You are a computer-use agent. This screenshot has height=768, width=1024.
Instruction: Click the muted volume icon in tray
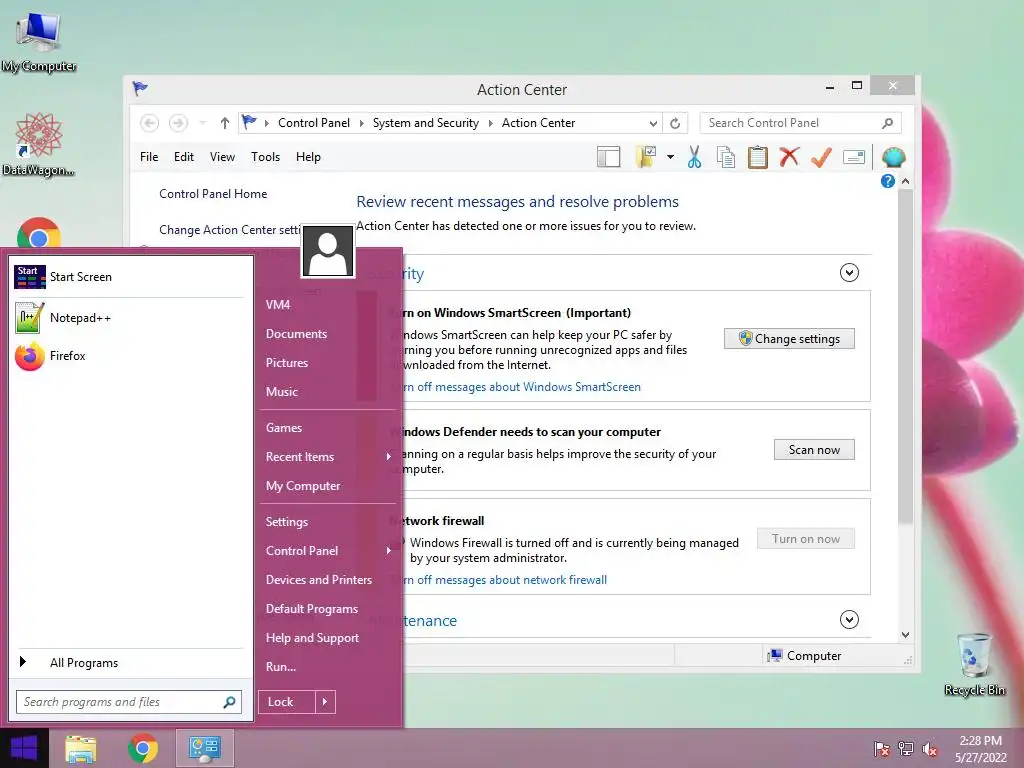pyautogui.click(x=930, y=748)
